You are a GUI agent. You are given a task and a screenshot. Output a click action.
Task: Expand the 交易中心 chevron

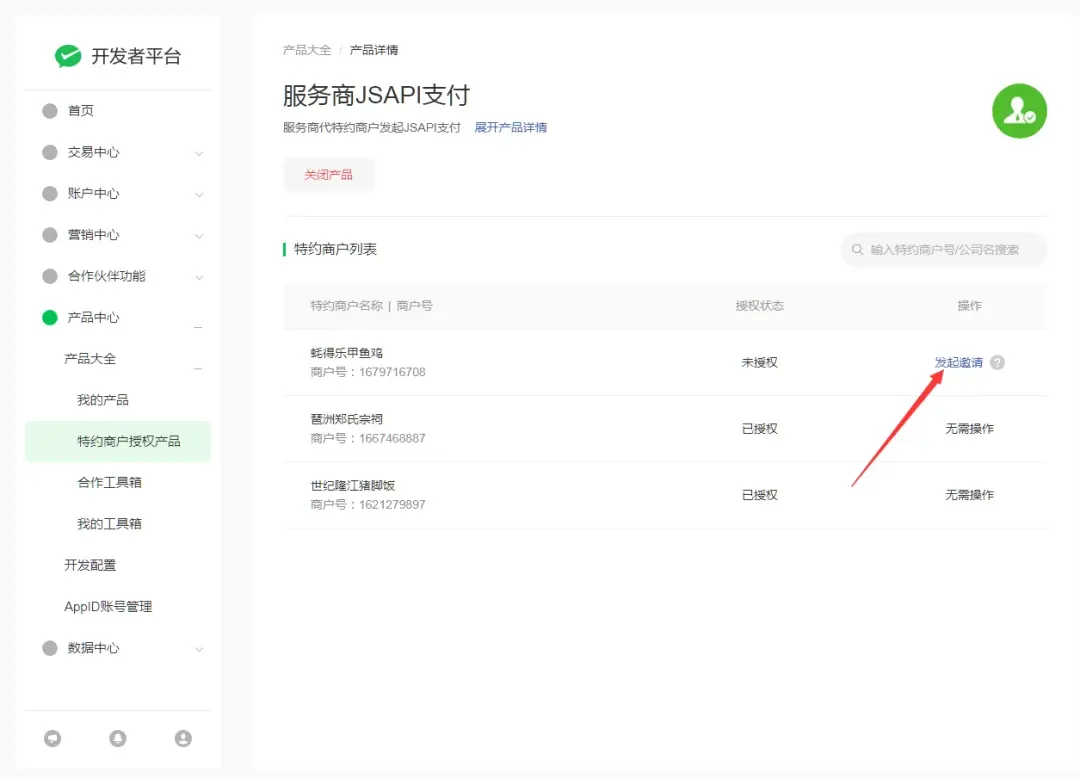point(198,154)
